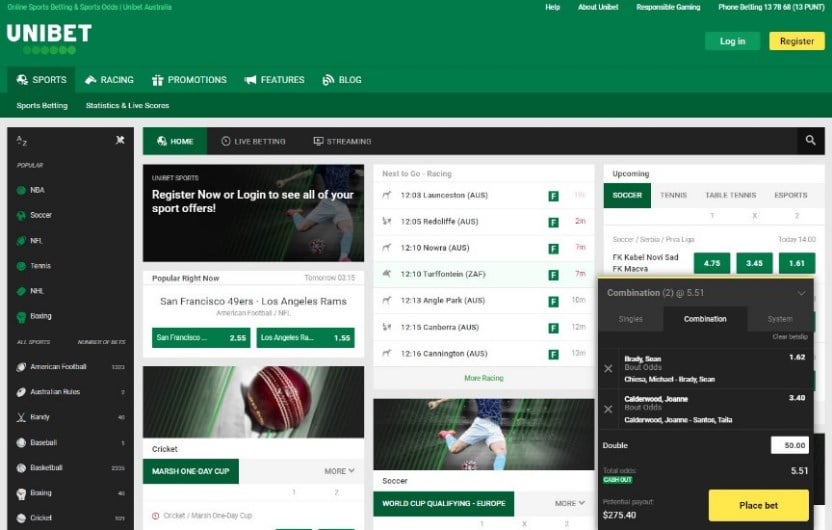The height and width of the screenshot is (530, 832).
Task: Select 4.75 odds for FK Kabel Novi Sad
Action: pyautogui.click(x=712, y=263)
